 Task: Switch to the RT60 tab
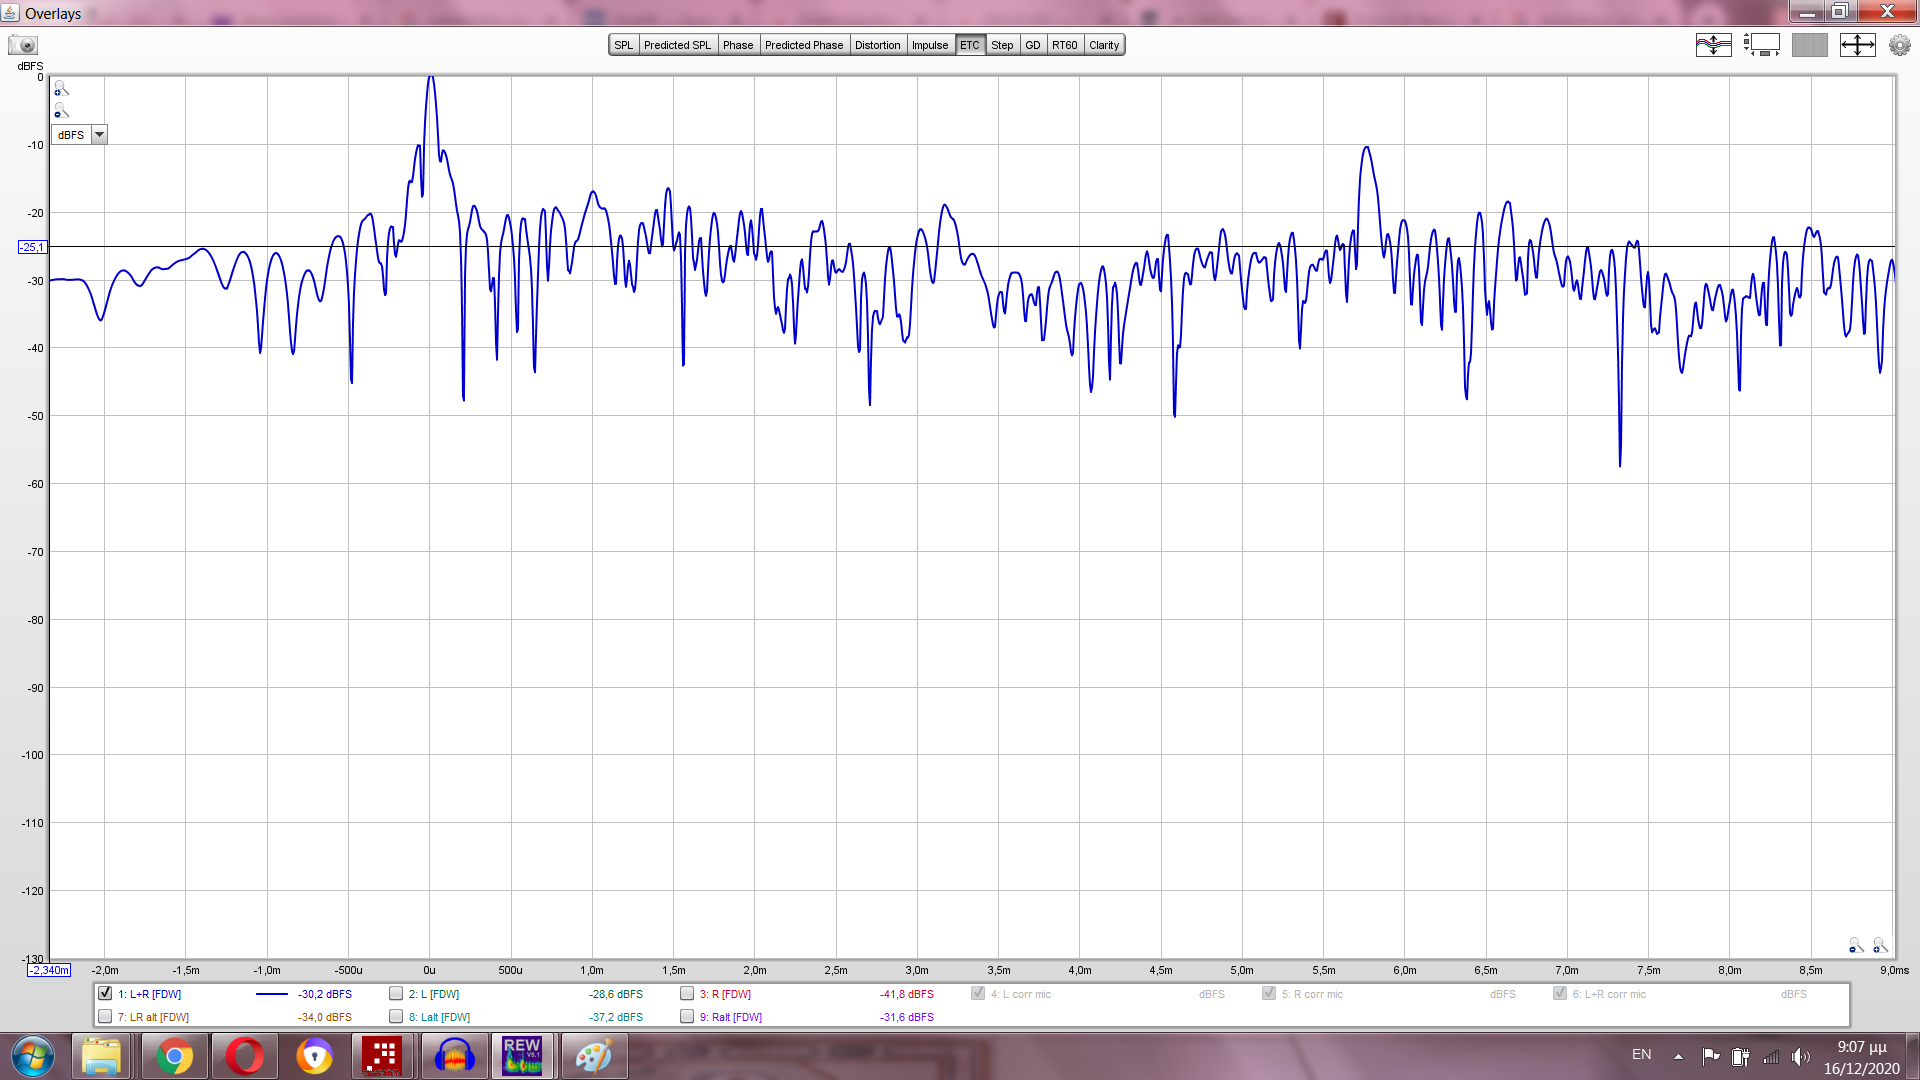(x=1064, y=45)
